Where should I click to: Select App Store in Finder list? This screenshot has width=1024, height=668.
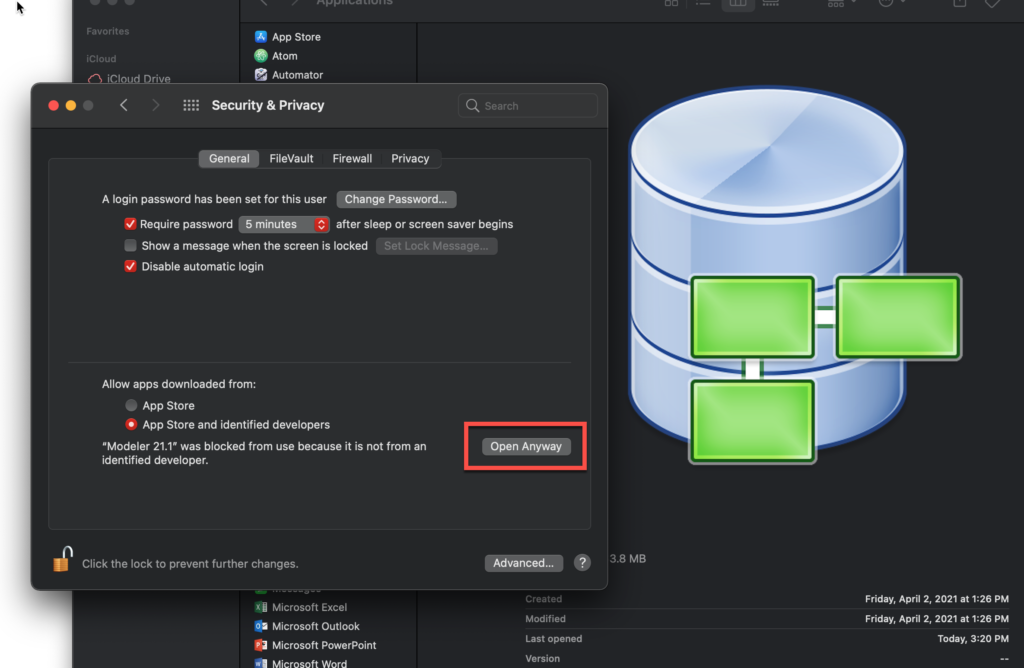tap(288, 37)
